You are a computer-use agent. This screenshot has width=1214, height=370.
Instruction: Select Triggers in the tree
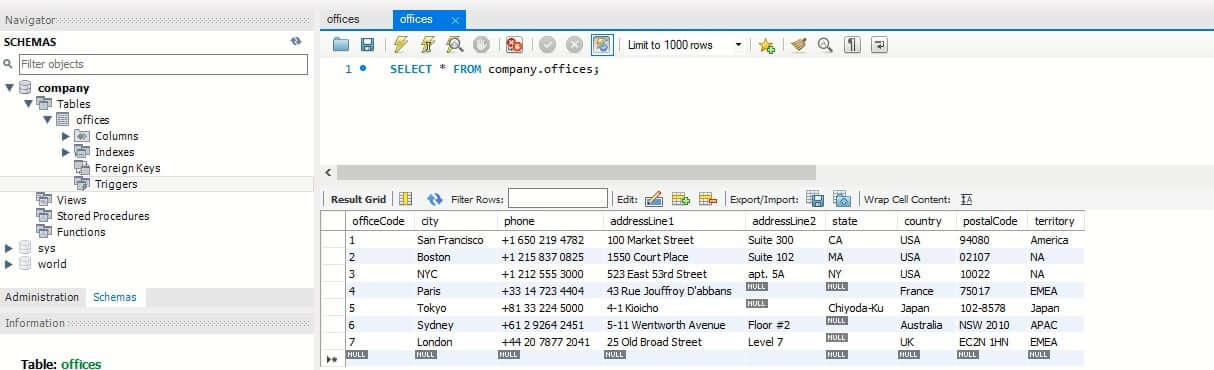tap(116, 184)
